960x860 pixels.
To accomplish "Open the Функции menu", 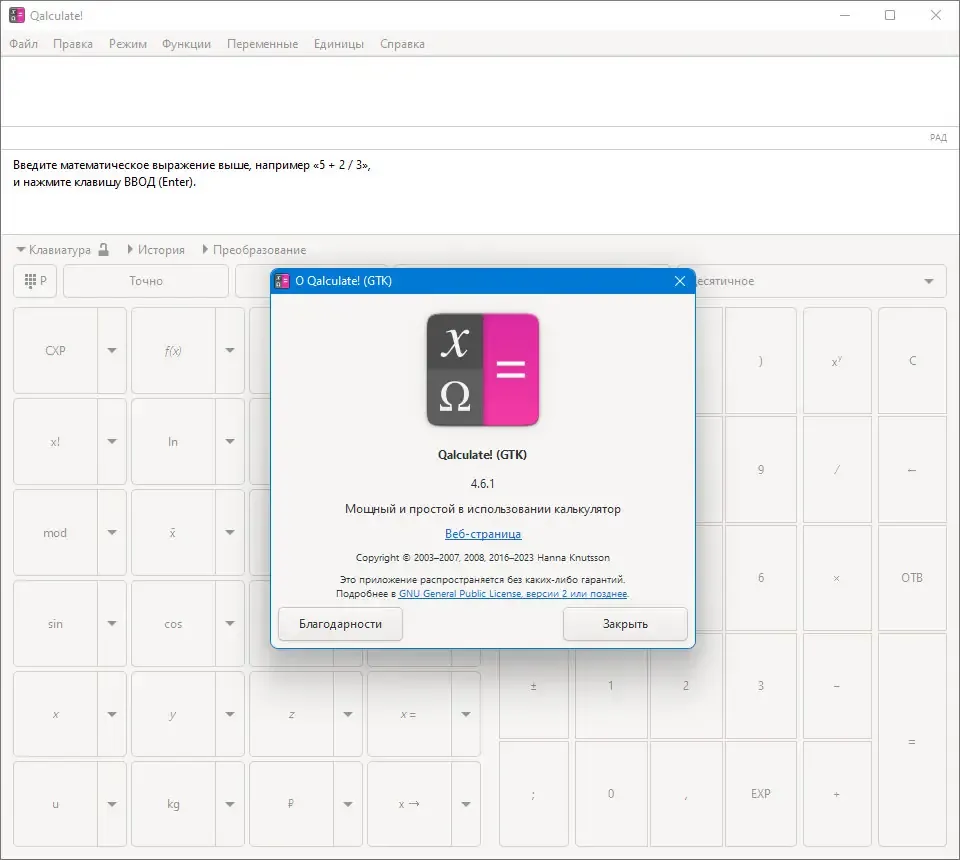I will coord(186,44).
